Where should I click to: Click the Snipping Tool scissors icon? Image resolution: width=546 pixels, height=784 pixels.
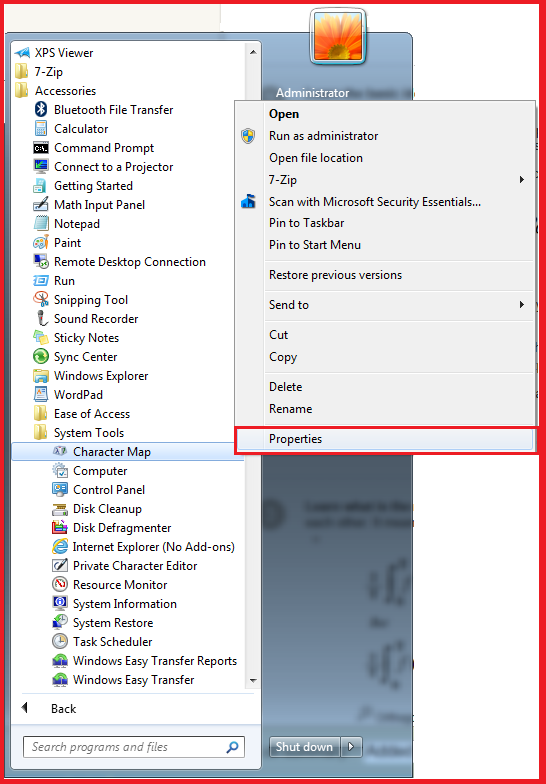click(x=41, y=300)
